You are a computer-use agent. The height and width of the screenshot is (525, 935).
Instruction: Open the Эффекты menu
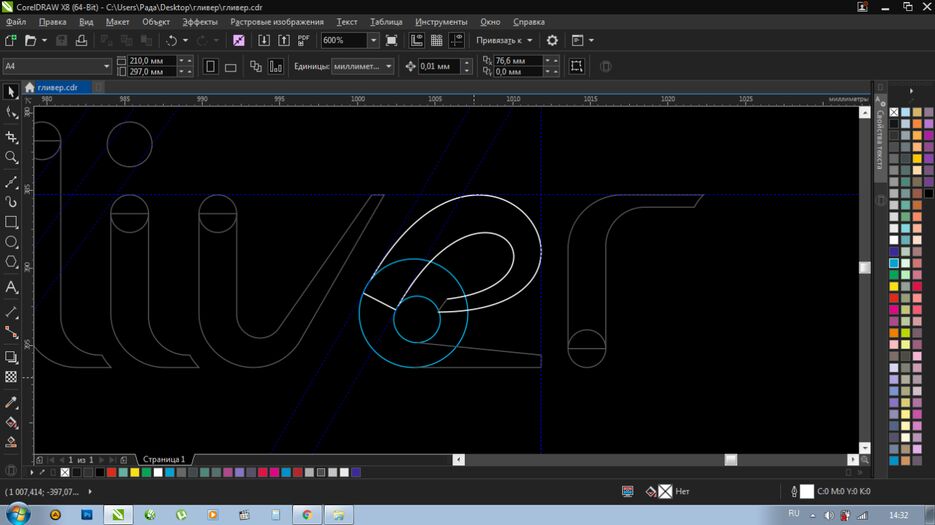(200, 21)
